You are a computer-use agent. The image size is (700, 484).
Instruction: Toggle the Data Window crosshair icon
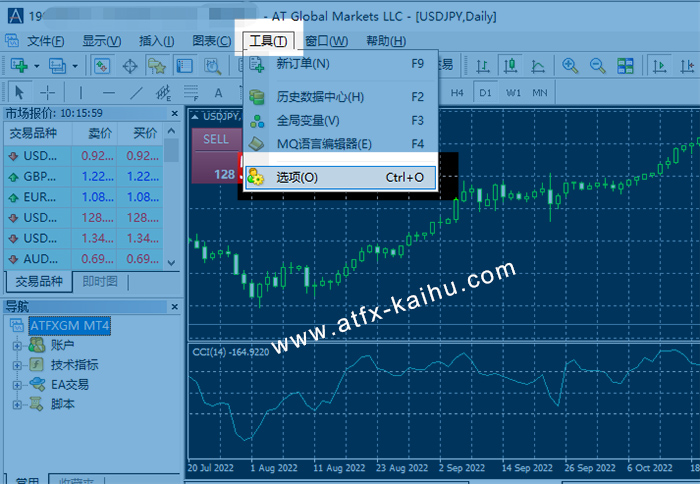click(130, 66)
